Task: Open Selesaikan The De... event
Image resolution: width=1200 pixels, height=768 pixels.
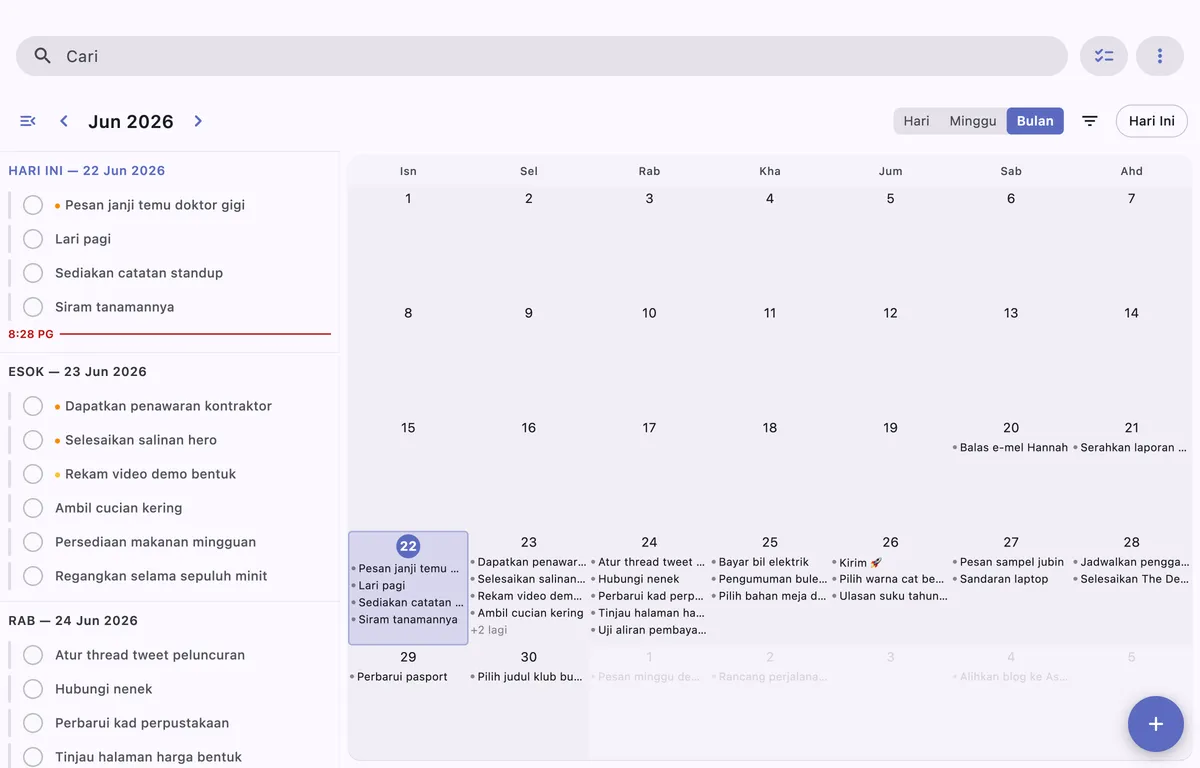Action: click(x=1131, y=579)
